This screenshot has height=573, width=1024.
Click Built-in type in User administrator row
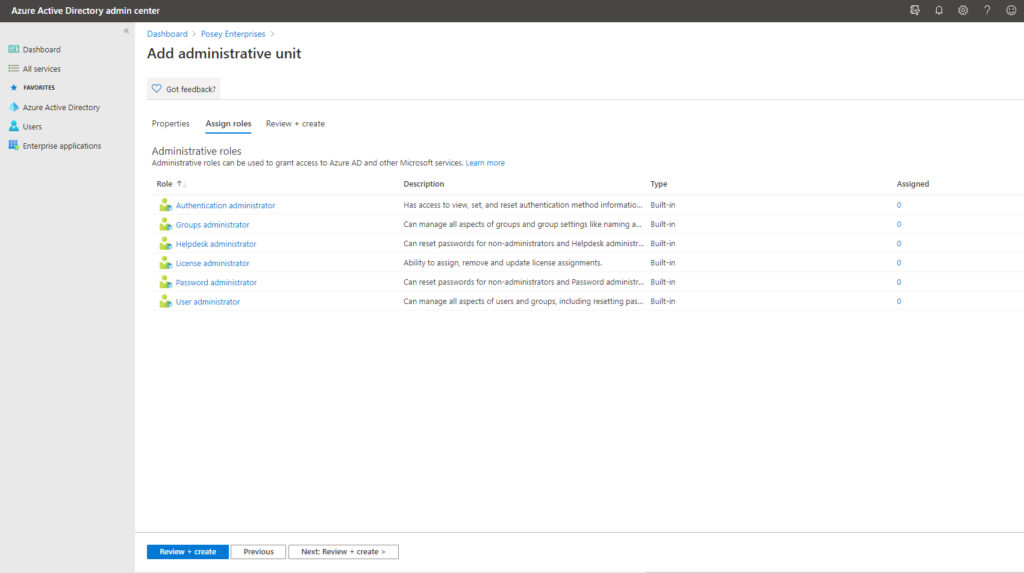tap(663, 301)
